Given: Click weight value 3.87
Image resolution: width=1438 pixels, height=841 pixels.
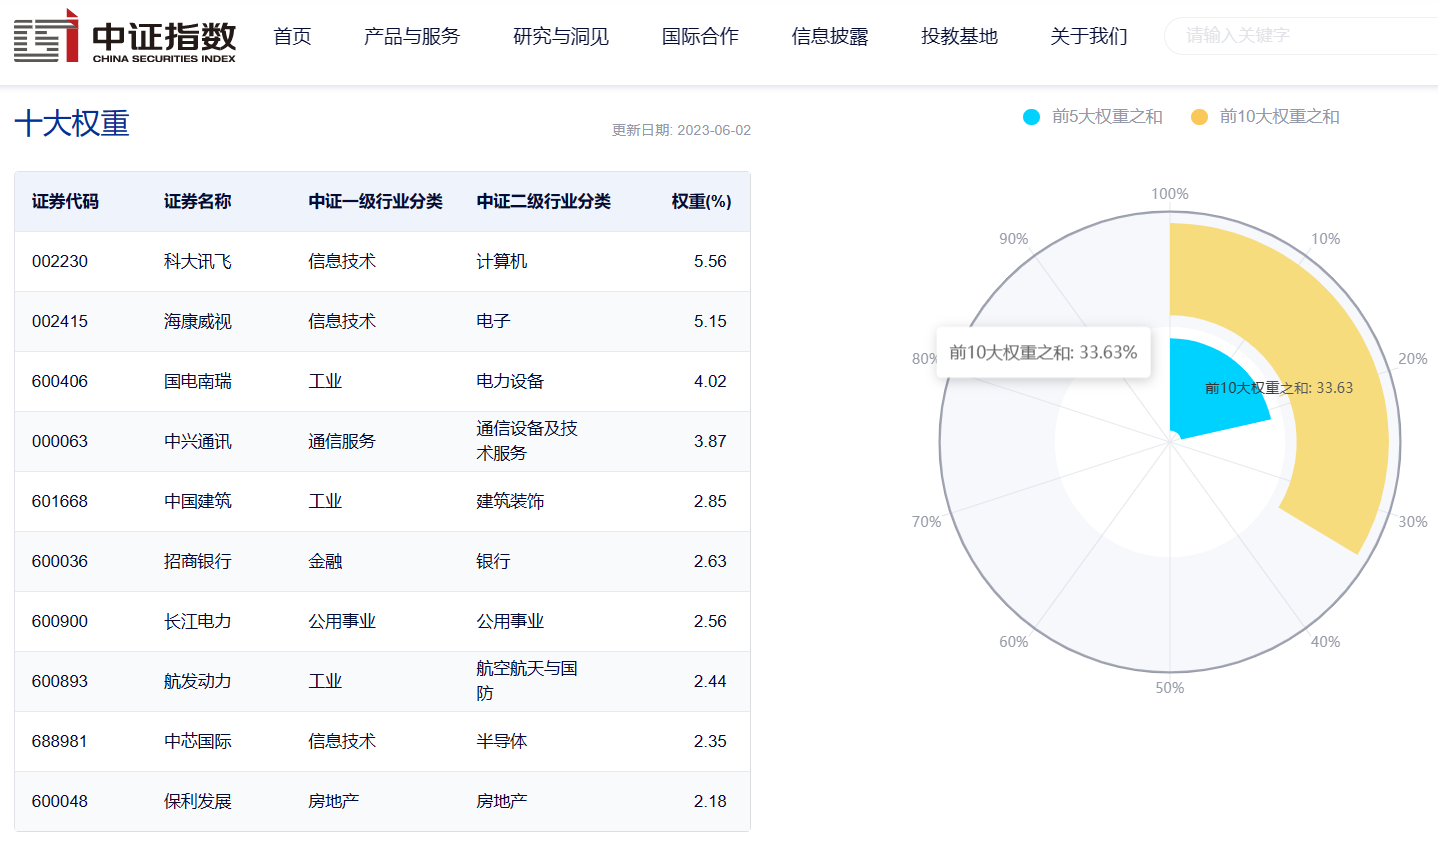Looking at the screenshot, I should point(710,442).
